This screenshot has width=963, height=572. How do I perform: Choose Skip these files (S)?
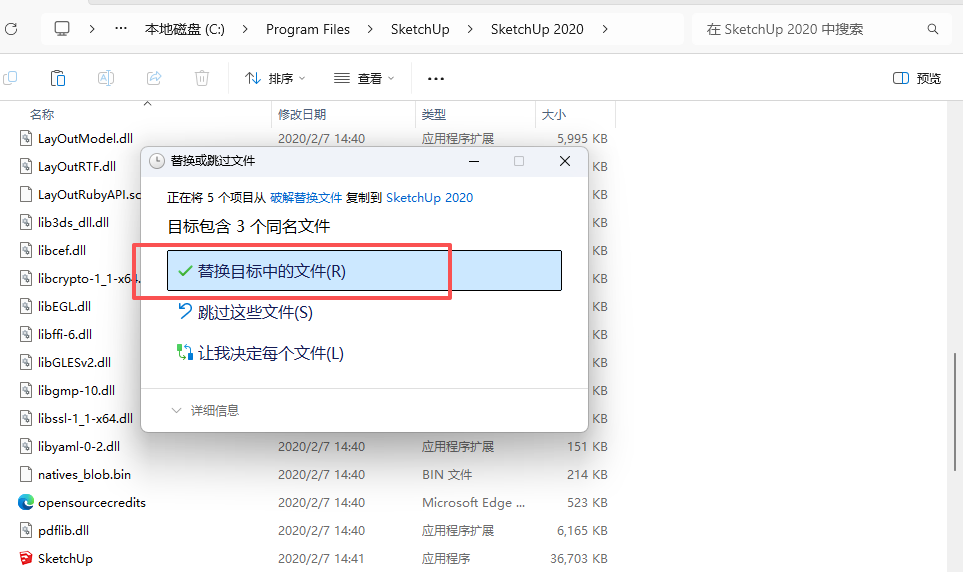pyautogui.click(x=245, y=312)
